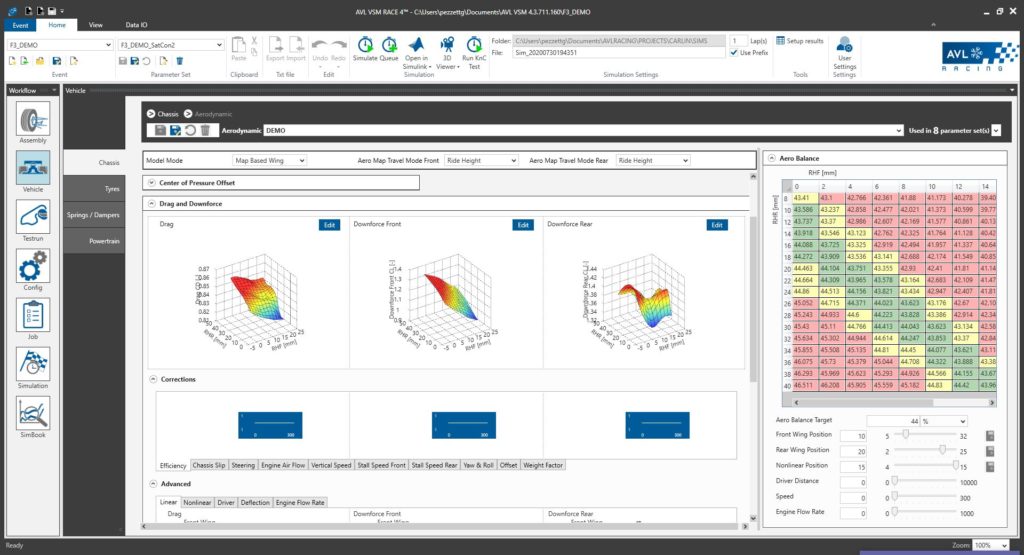Open the SimBook workflow step
1024x555 pixels.
tap(33, 413)
